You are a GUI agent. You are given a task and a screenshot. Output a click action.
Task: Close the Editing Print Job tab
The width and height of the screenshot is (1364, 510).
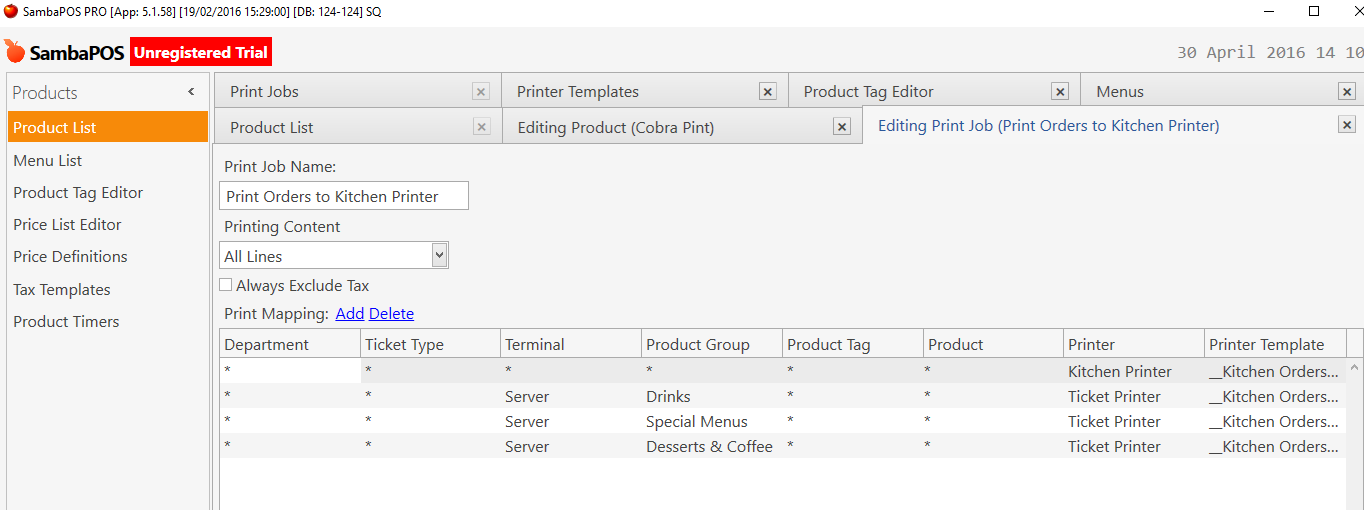(1347, 125)
